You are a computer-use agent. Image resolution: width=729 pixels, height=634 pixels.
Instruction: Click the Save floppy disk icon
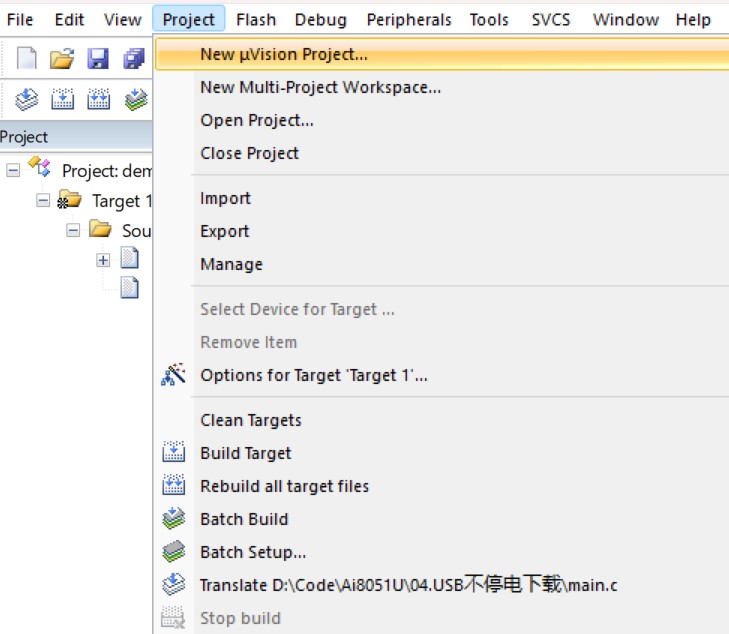pos(98,59)
